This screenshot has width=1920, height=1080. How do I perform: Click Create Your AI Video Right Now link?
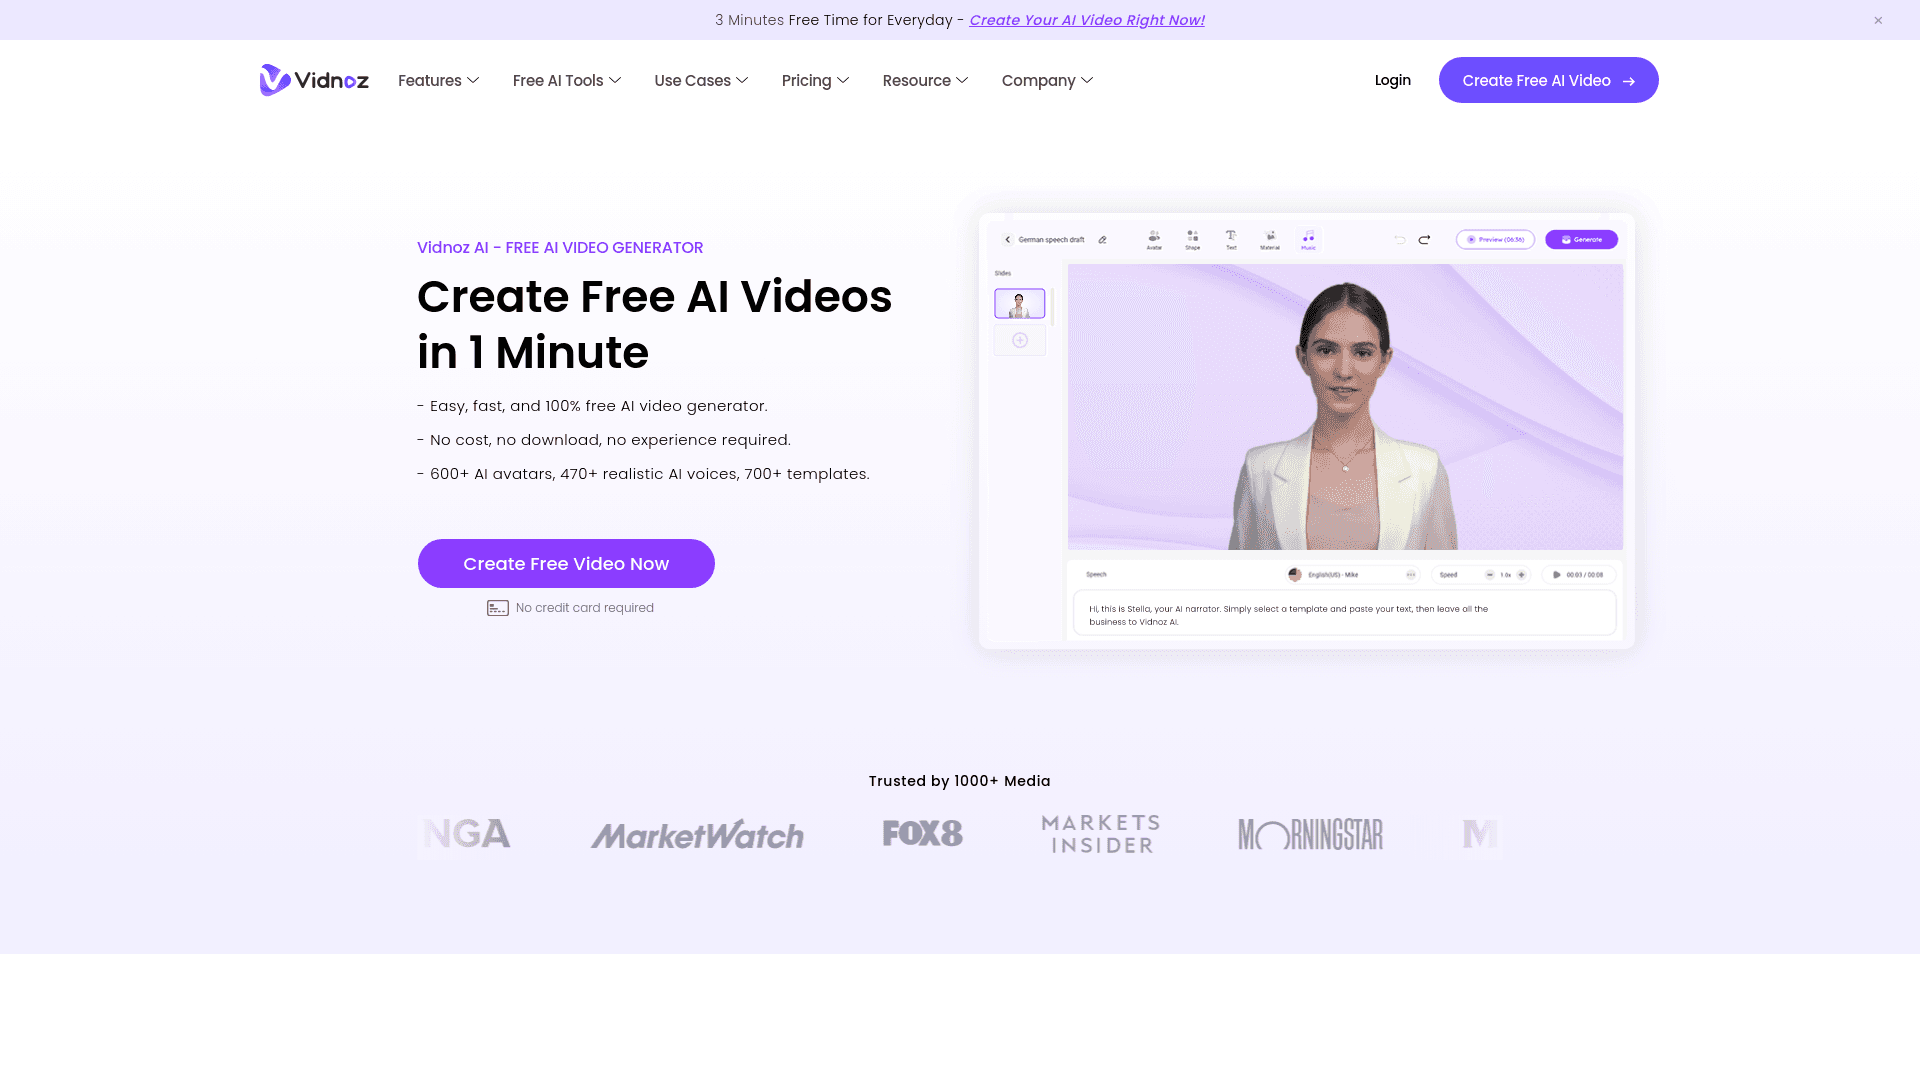click(1085, 20)
